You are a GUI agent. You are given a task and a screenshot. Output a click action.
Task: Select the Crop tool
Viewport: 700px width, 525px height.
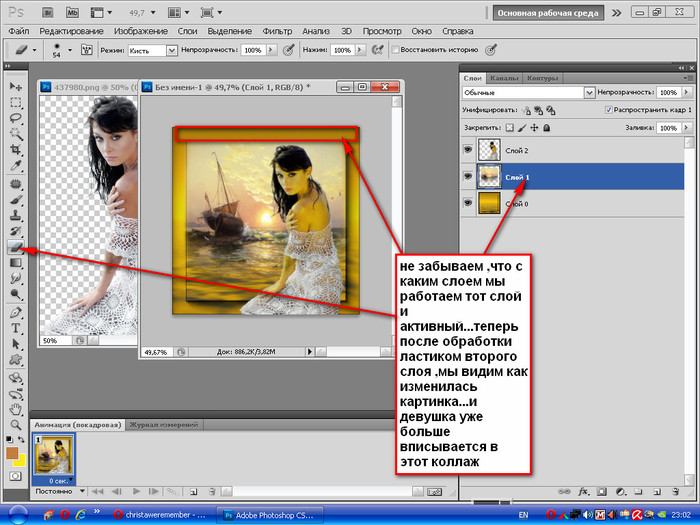point(16,149)
